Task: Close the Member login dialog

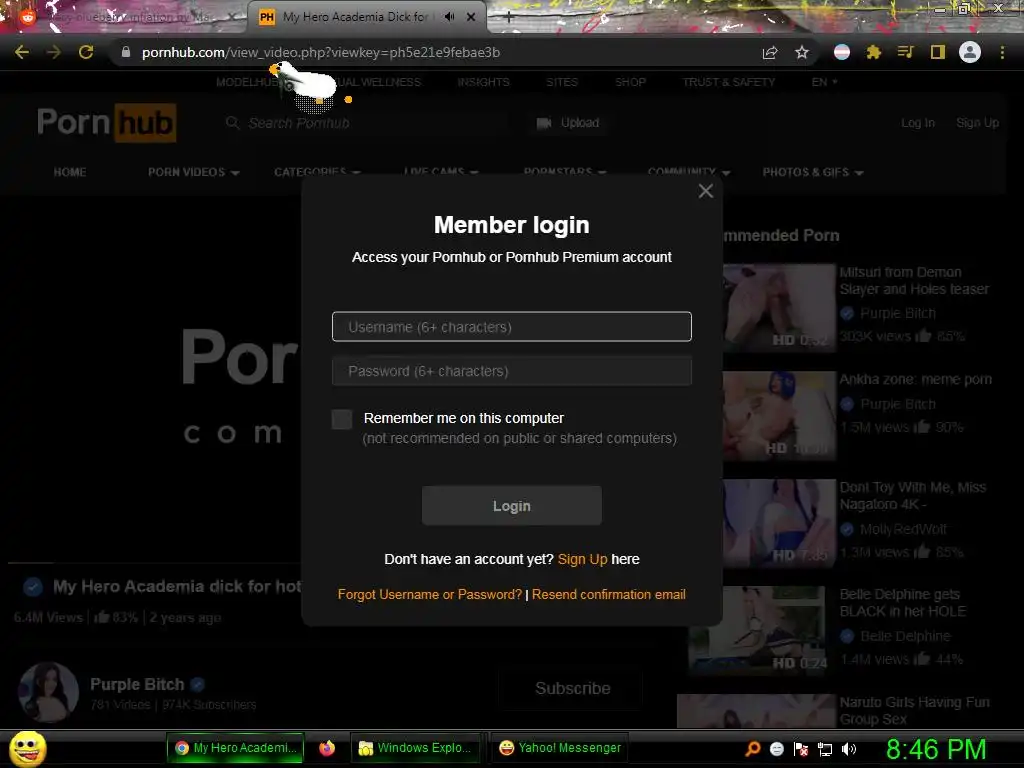Action: pos(705,191)
